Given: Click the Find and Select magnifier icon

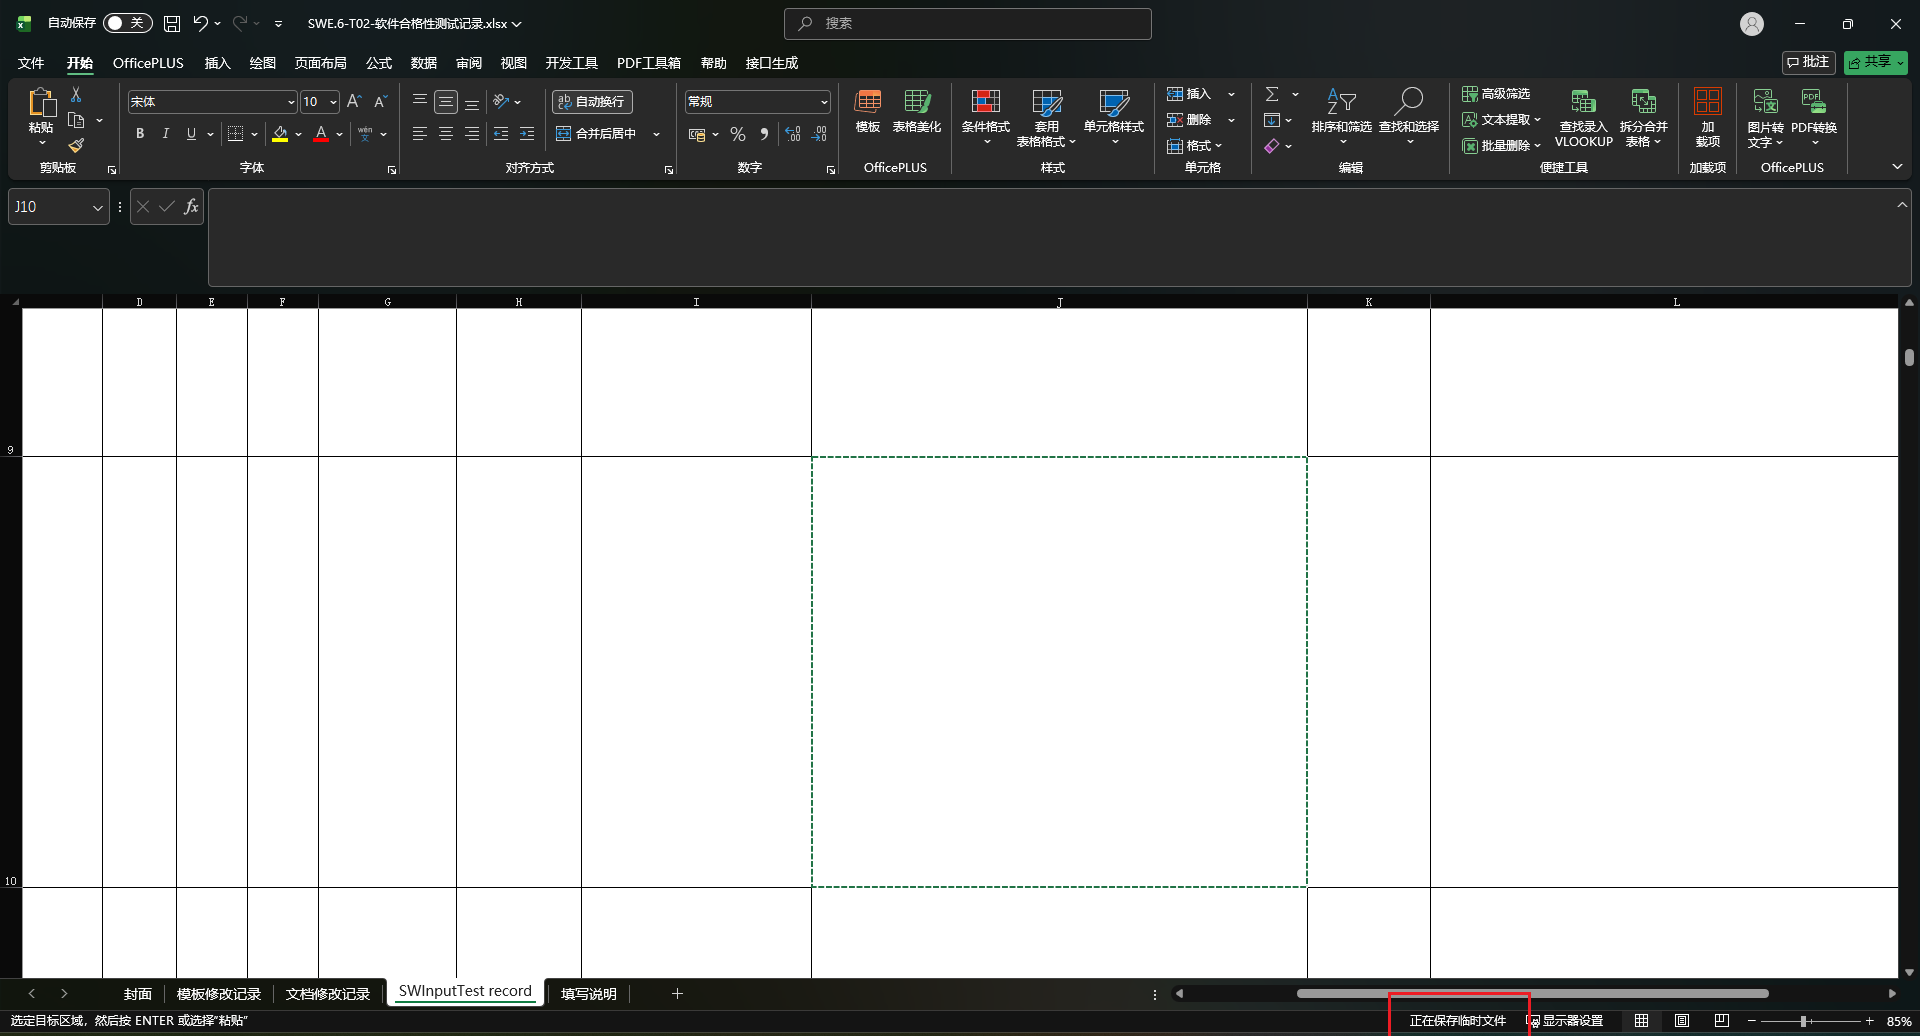Looking at the screenshot, I should (1409, 102).
